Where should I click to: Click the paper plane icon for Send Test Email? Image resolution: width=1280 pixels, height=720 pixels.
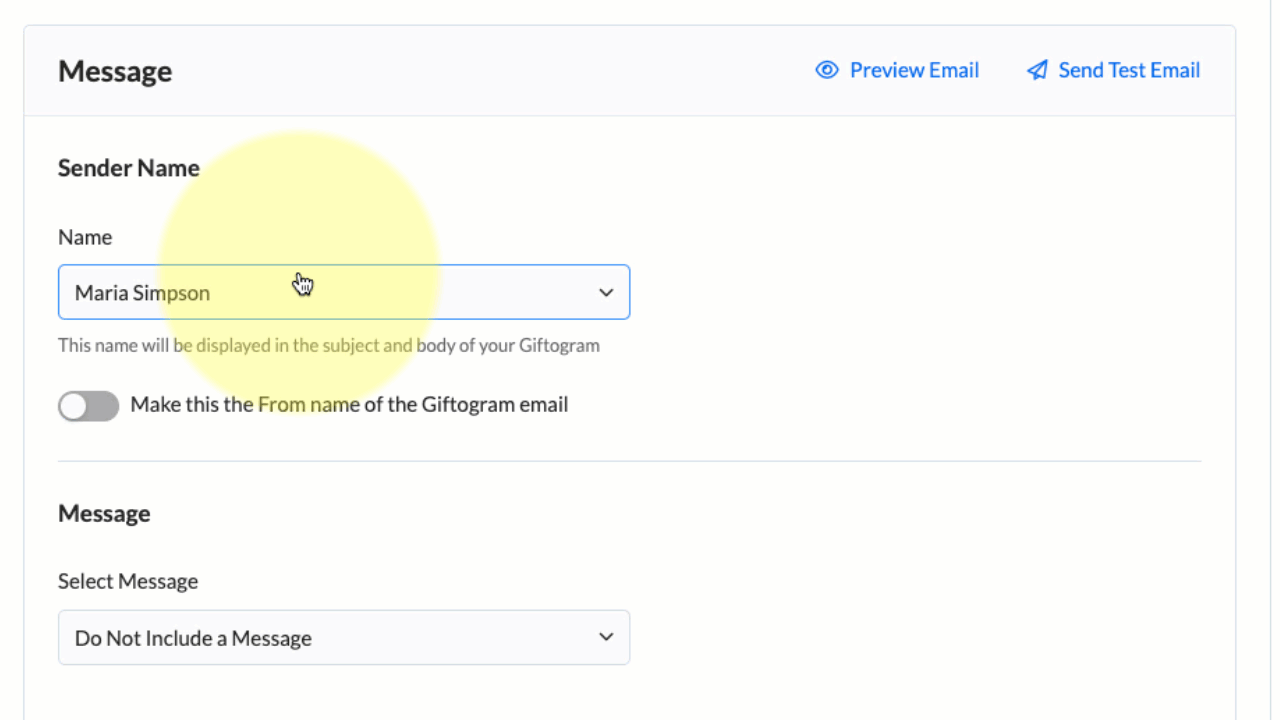(1037, 70)
